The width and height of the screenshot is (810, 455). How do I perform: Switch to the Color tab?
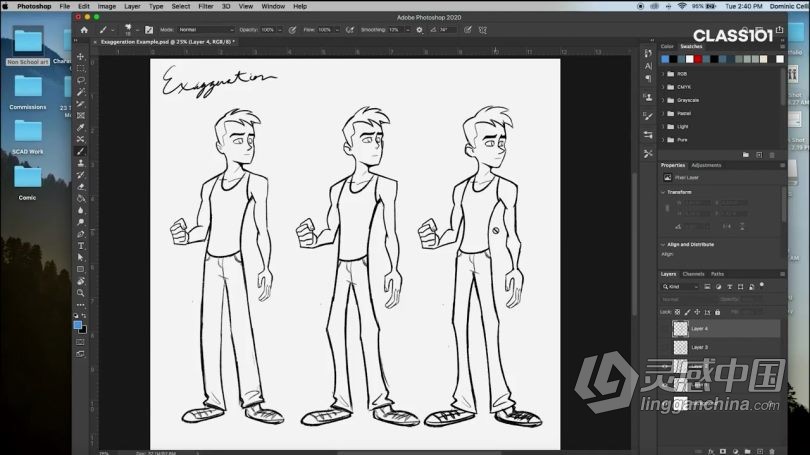point(667,46)
